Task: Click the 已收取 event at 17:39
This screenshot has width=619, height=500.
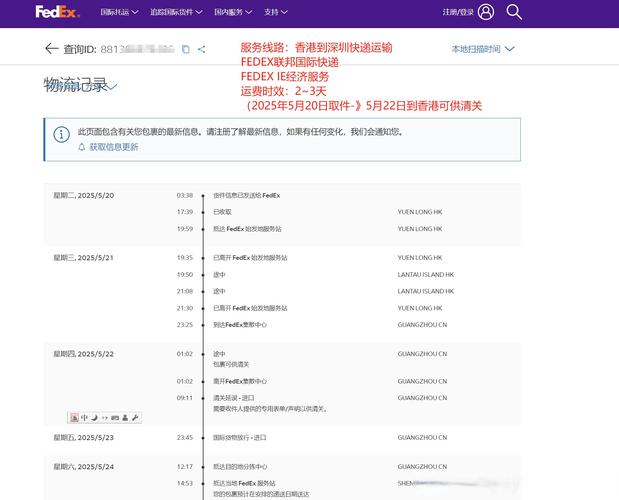Action: [x=222, y=212]
